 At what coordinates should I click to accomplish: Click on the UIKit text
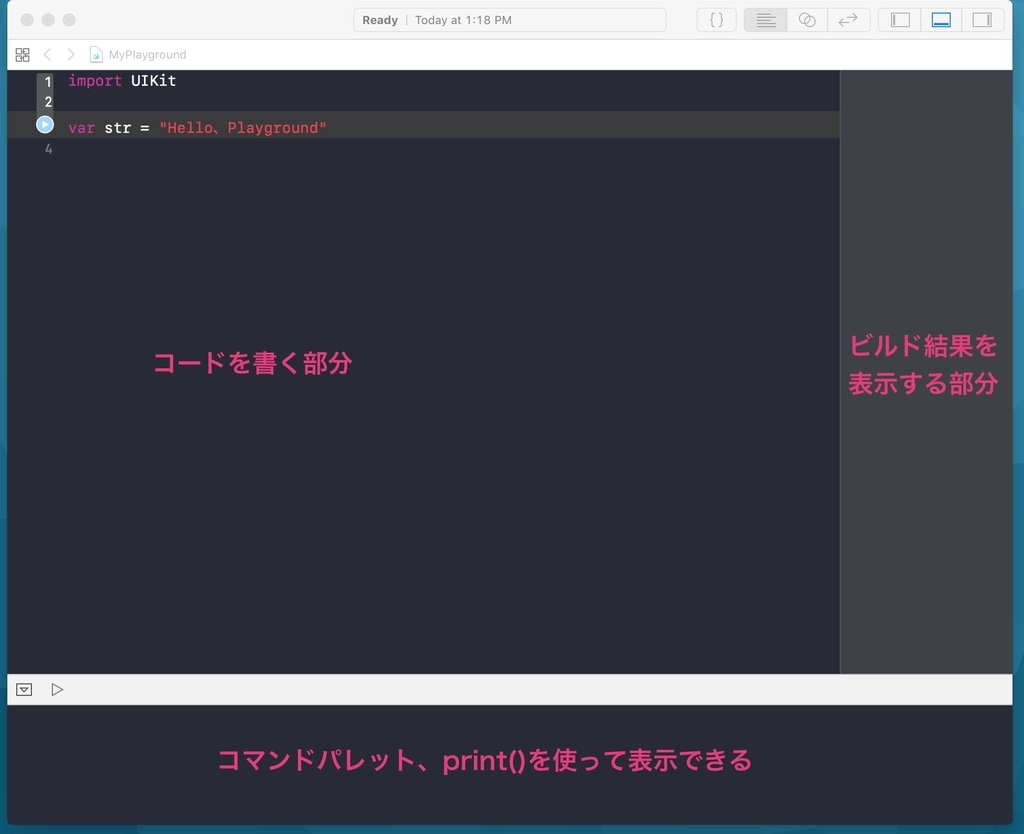click(x=153, y=81)
